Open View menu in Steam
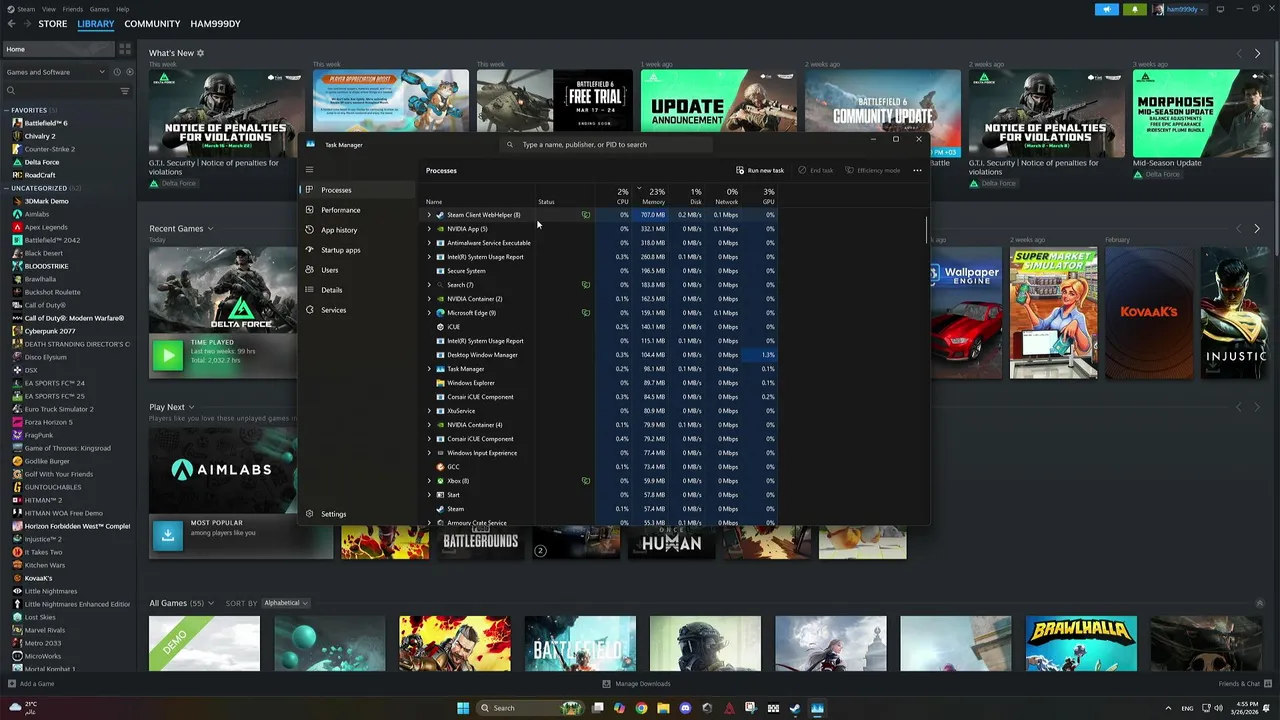Viewport: 1280px width, 720px height. 49,9
